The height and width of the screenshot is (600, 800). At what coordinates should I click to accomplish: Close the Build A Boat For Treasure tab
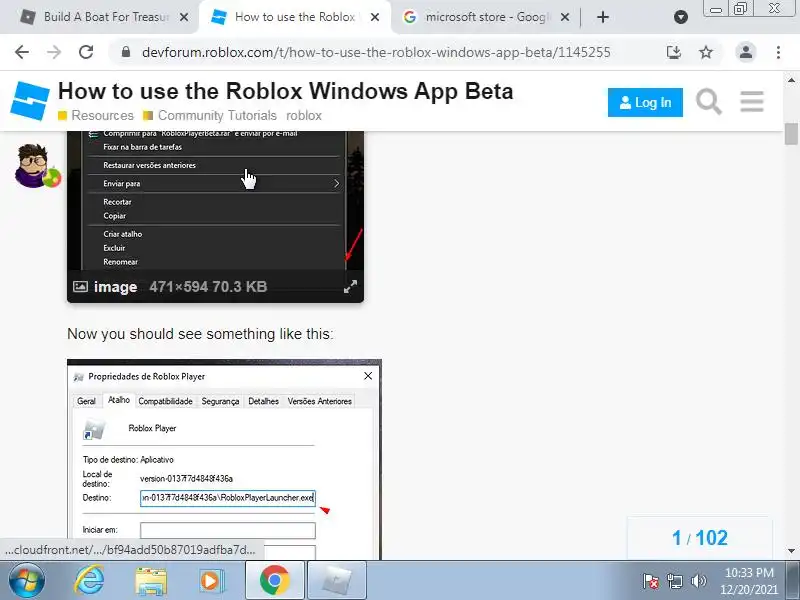coord(184,17)
